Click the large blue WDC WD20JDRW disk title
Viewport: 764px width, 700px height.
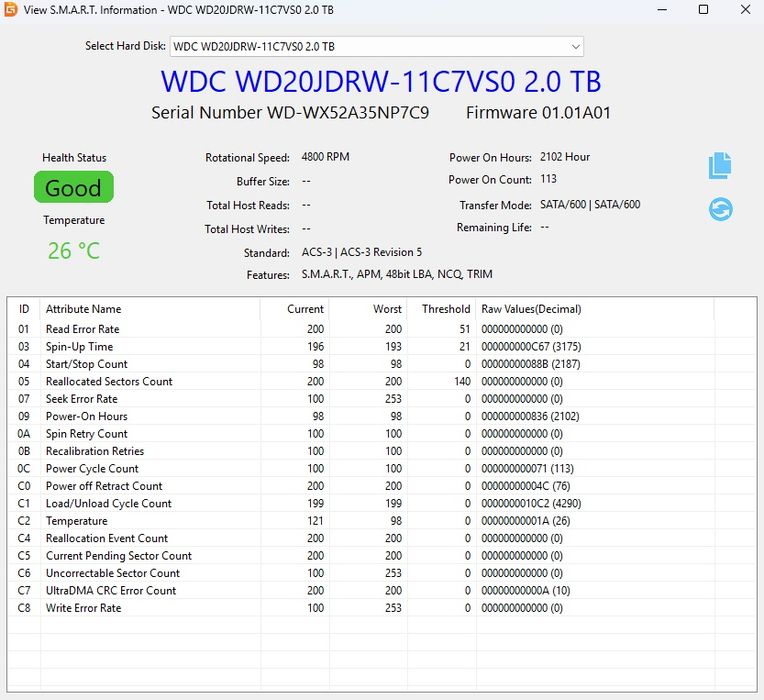coord(381,81)
